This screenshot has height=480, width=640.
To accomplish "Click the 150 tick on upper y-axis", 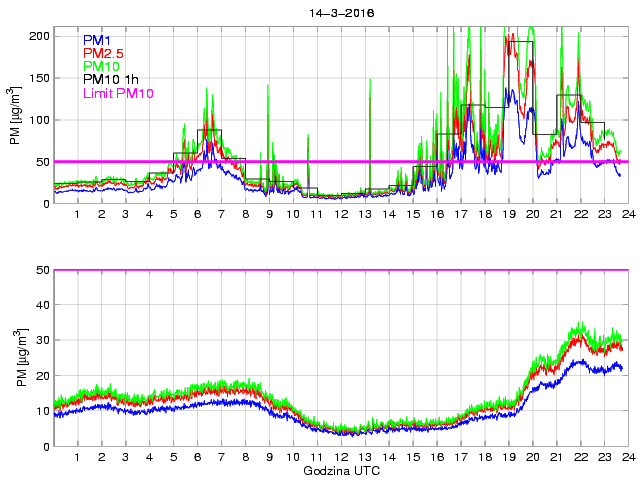I will coord(39,77).
